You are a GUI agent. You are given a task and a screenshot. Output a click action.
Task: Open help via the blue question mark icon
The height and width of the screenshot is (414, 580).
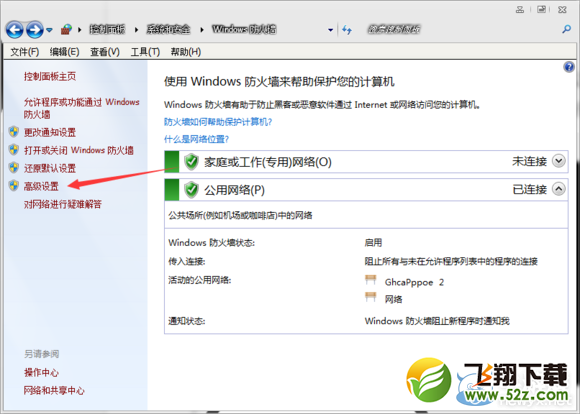point(569,67)
